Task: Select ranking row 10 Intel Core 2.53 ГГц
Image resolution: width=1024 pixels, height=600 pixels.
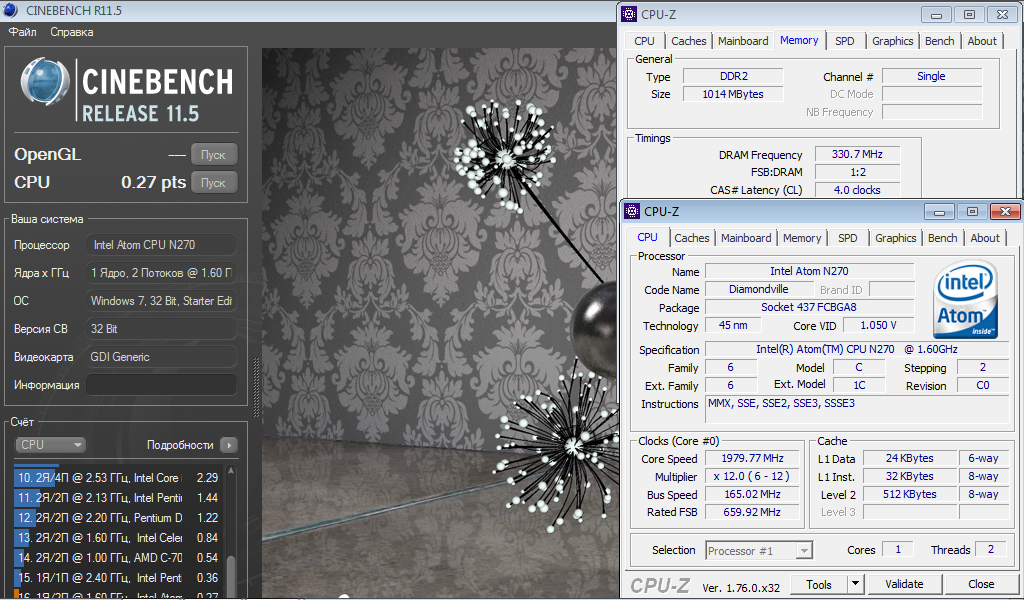Action: coord(118,478)
